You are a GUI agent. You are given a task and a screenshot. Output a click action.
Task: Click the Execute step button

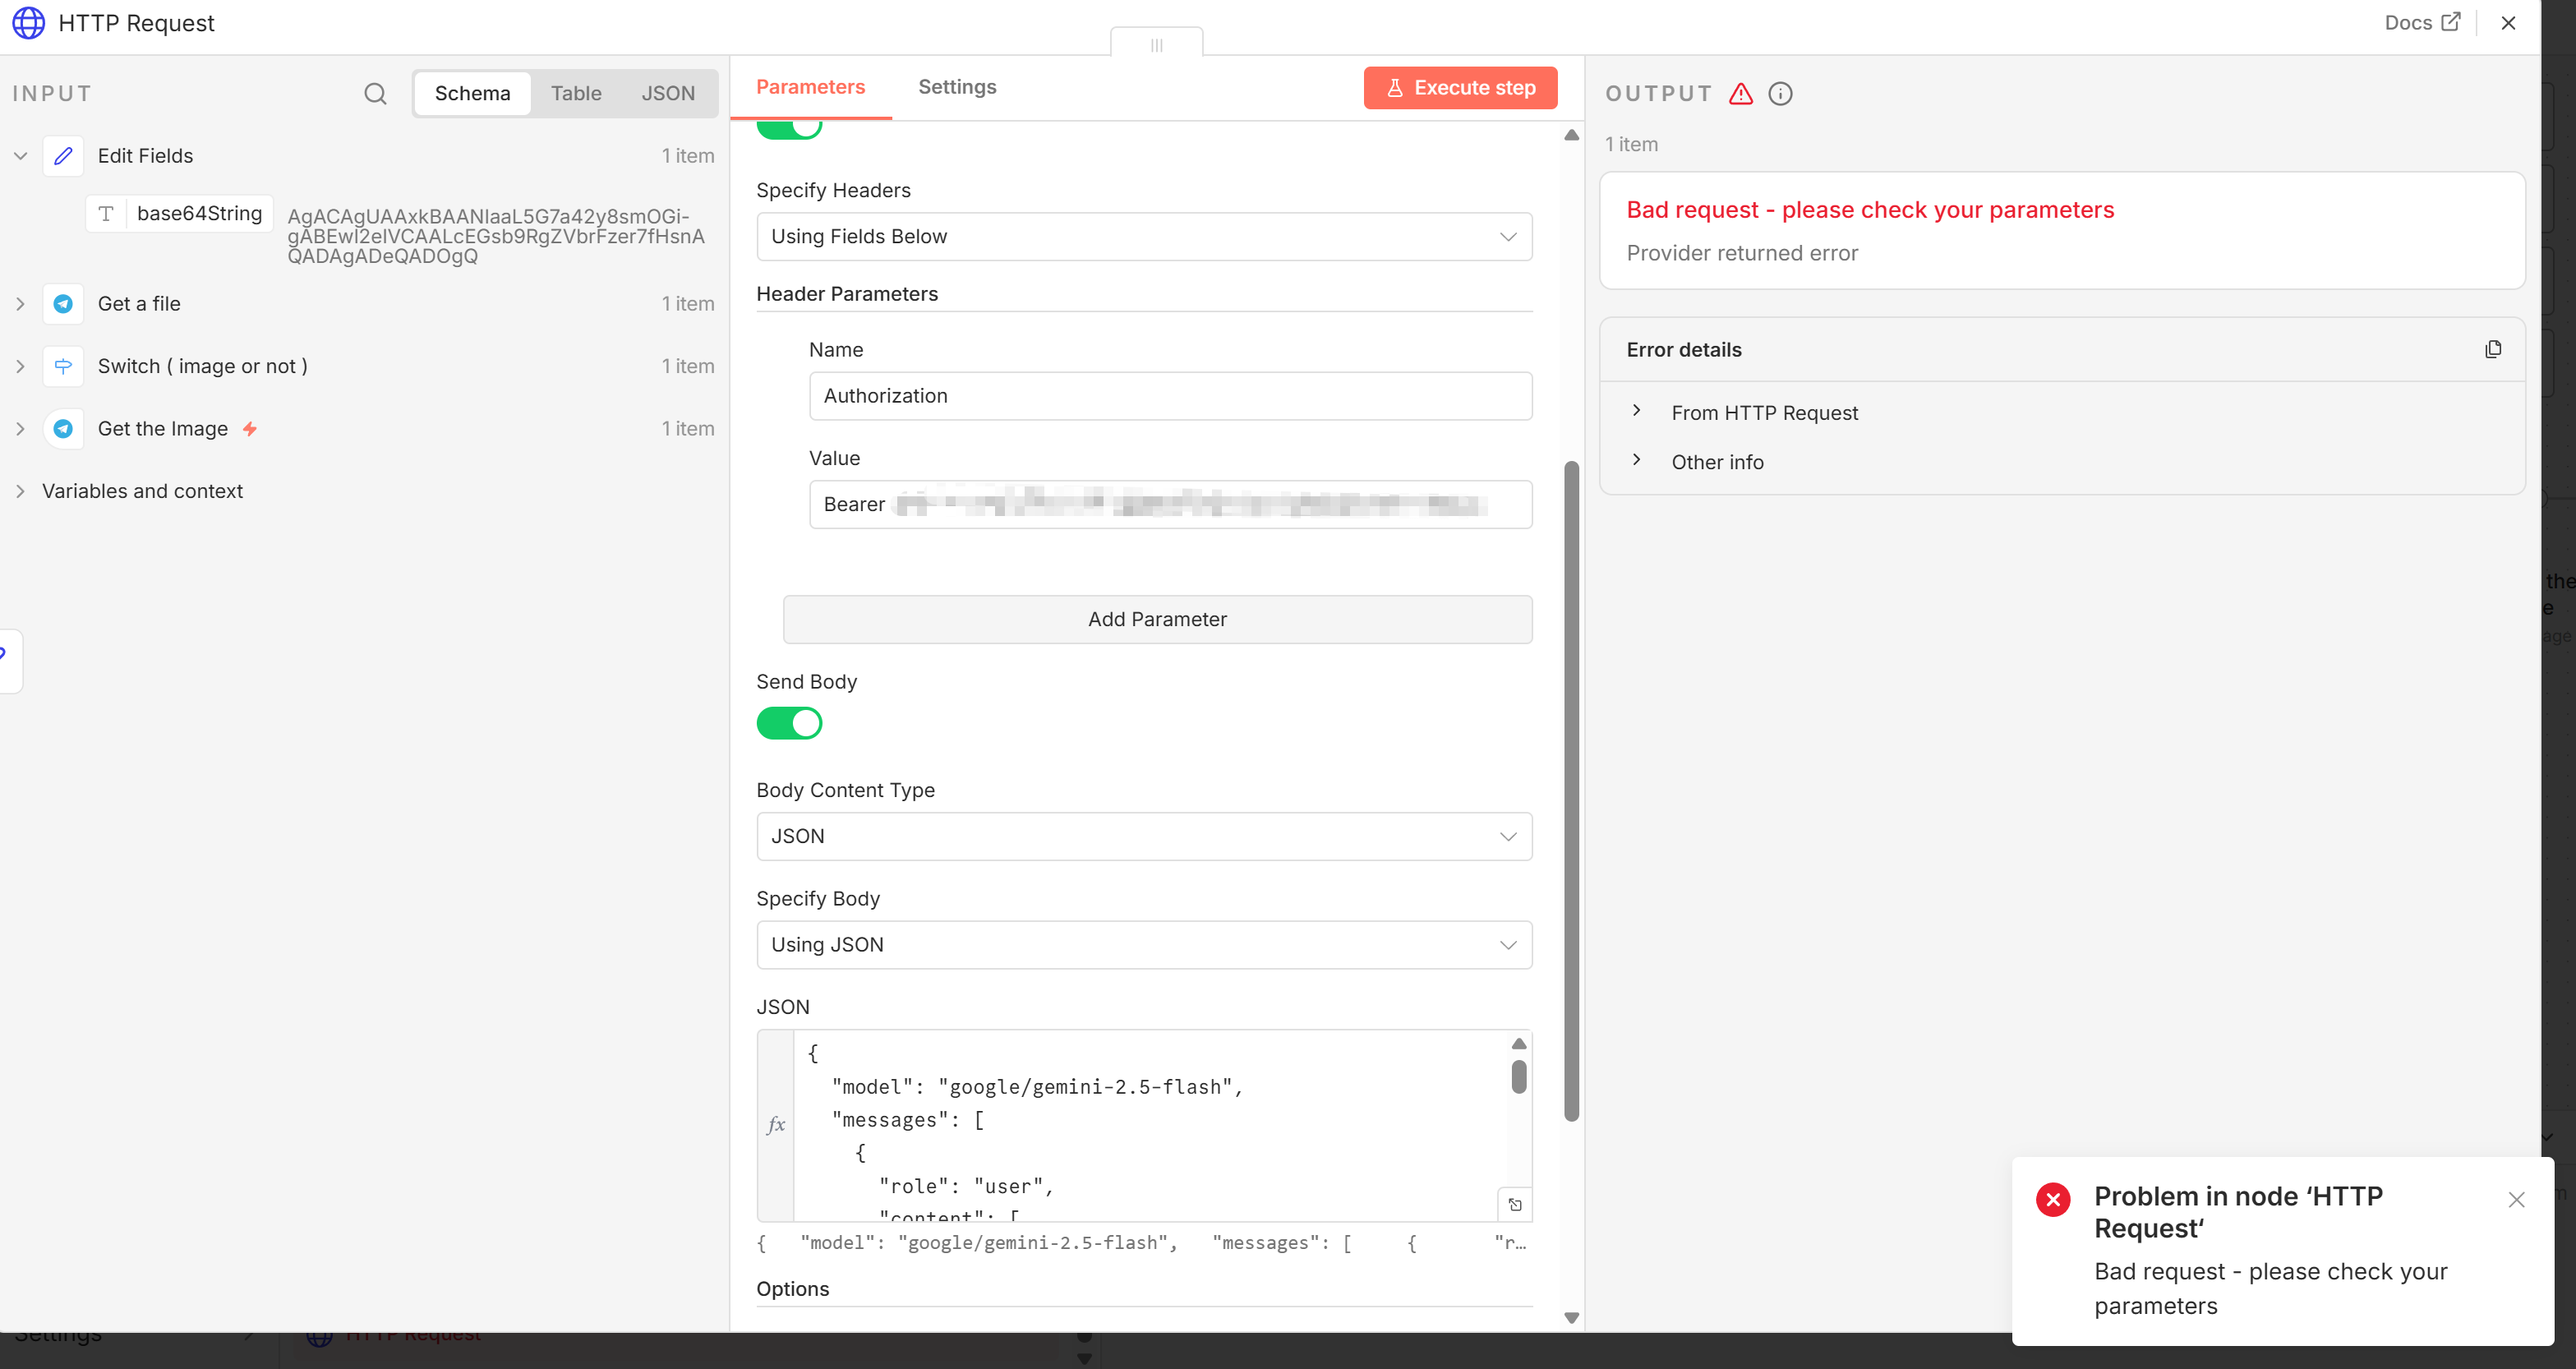tap(1460, 88)
